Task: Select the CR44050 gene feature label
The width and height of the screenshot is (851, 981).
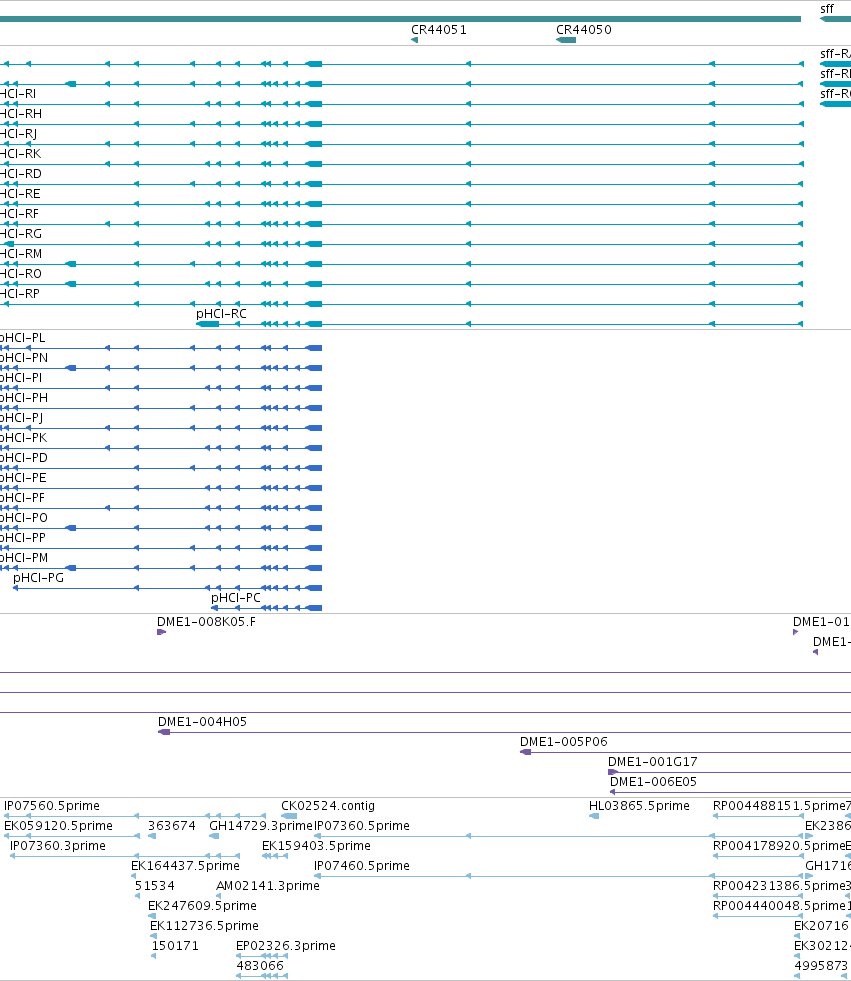Action: point(584,29)
